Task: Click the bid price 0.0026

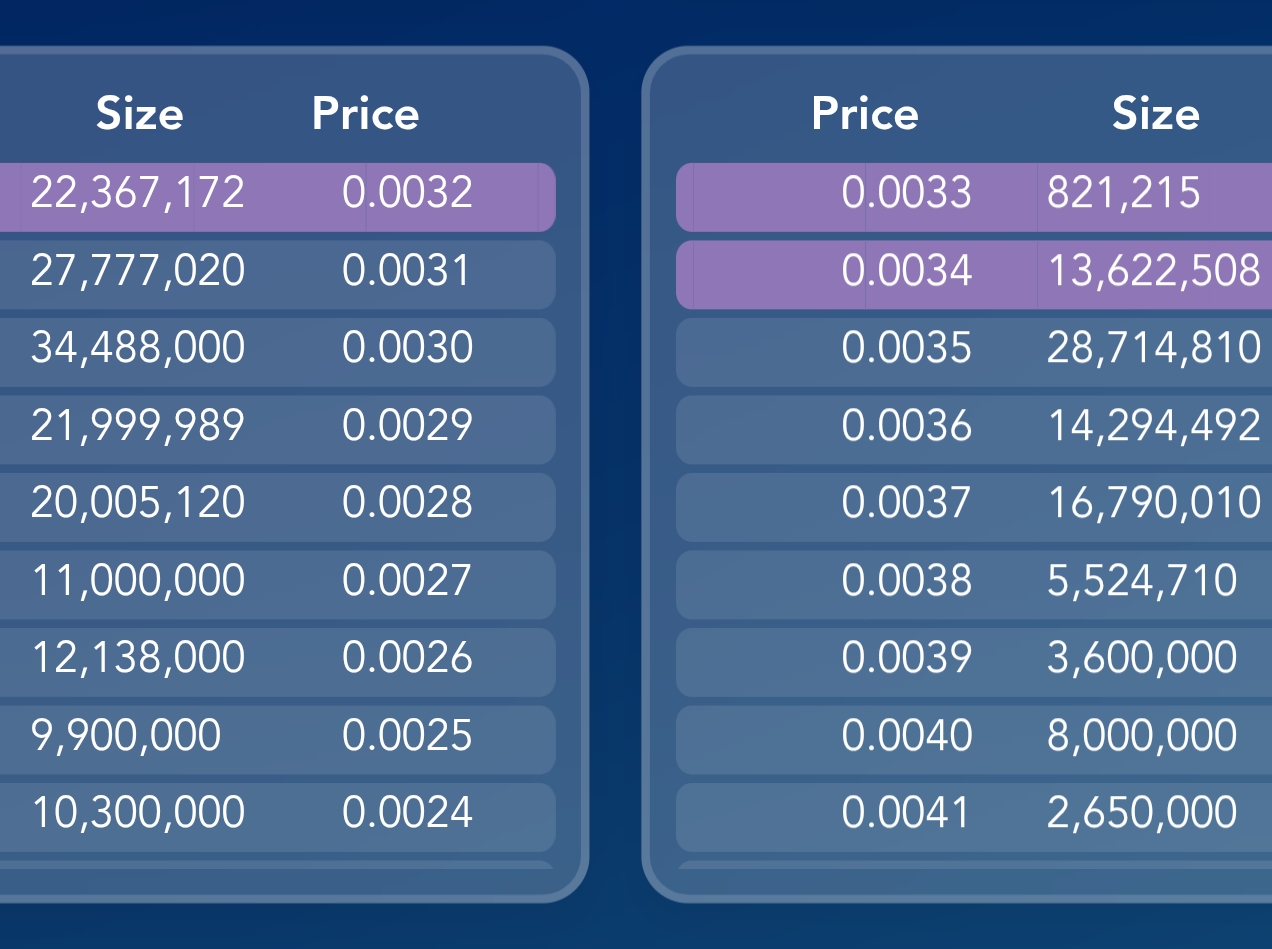Action: 407,657
